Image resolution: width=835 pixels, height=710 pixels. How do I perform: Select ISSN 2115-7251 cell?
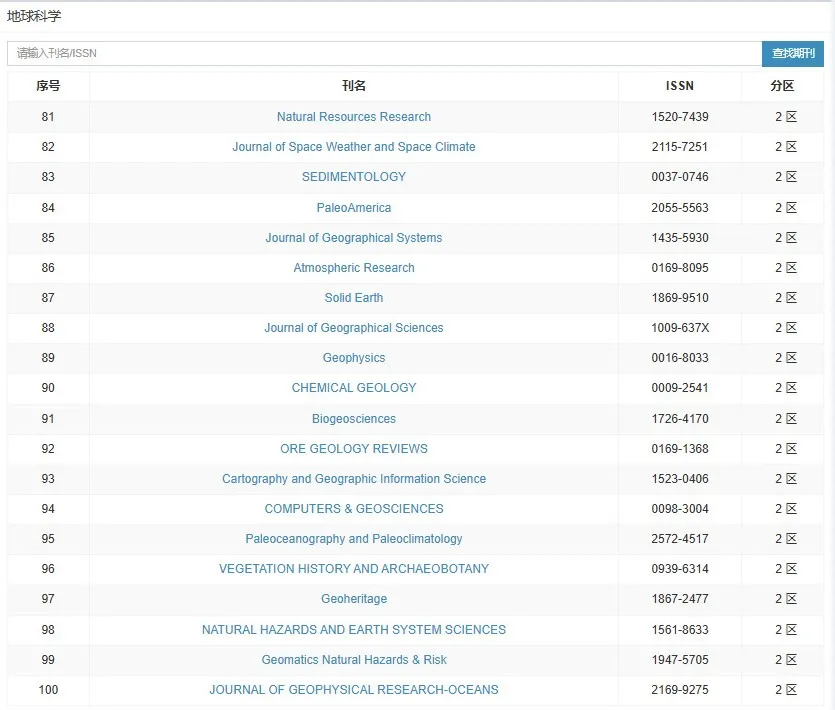pos(680,146)
